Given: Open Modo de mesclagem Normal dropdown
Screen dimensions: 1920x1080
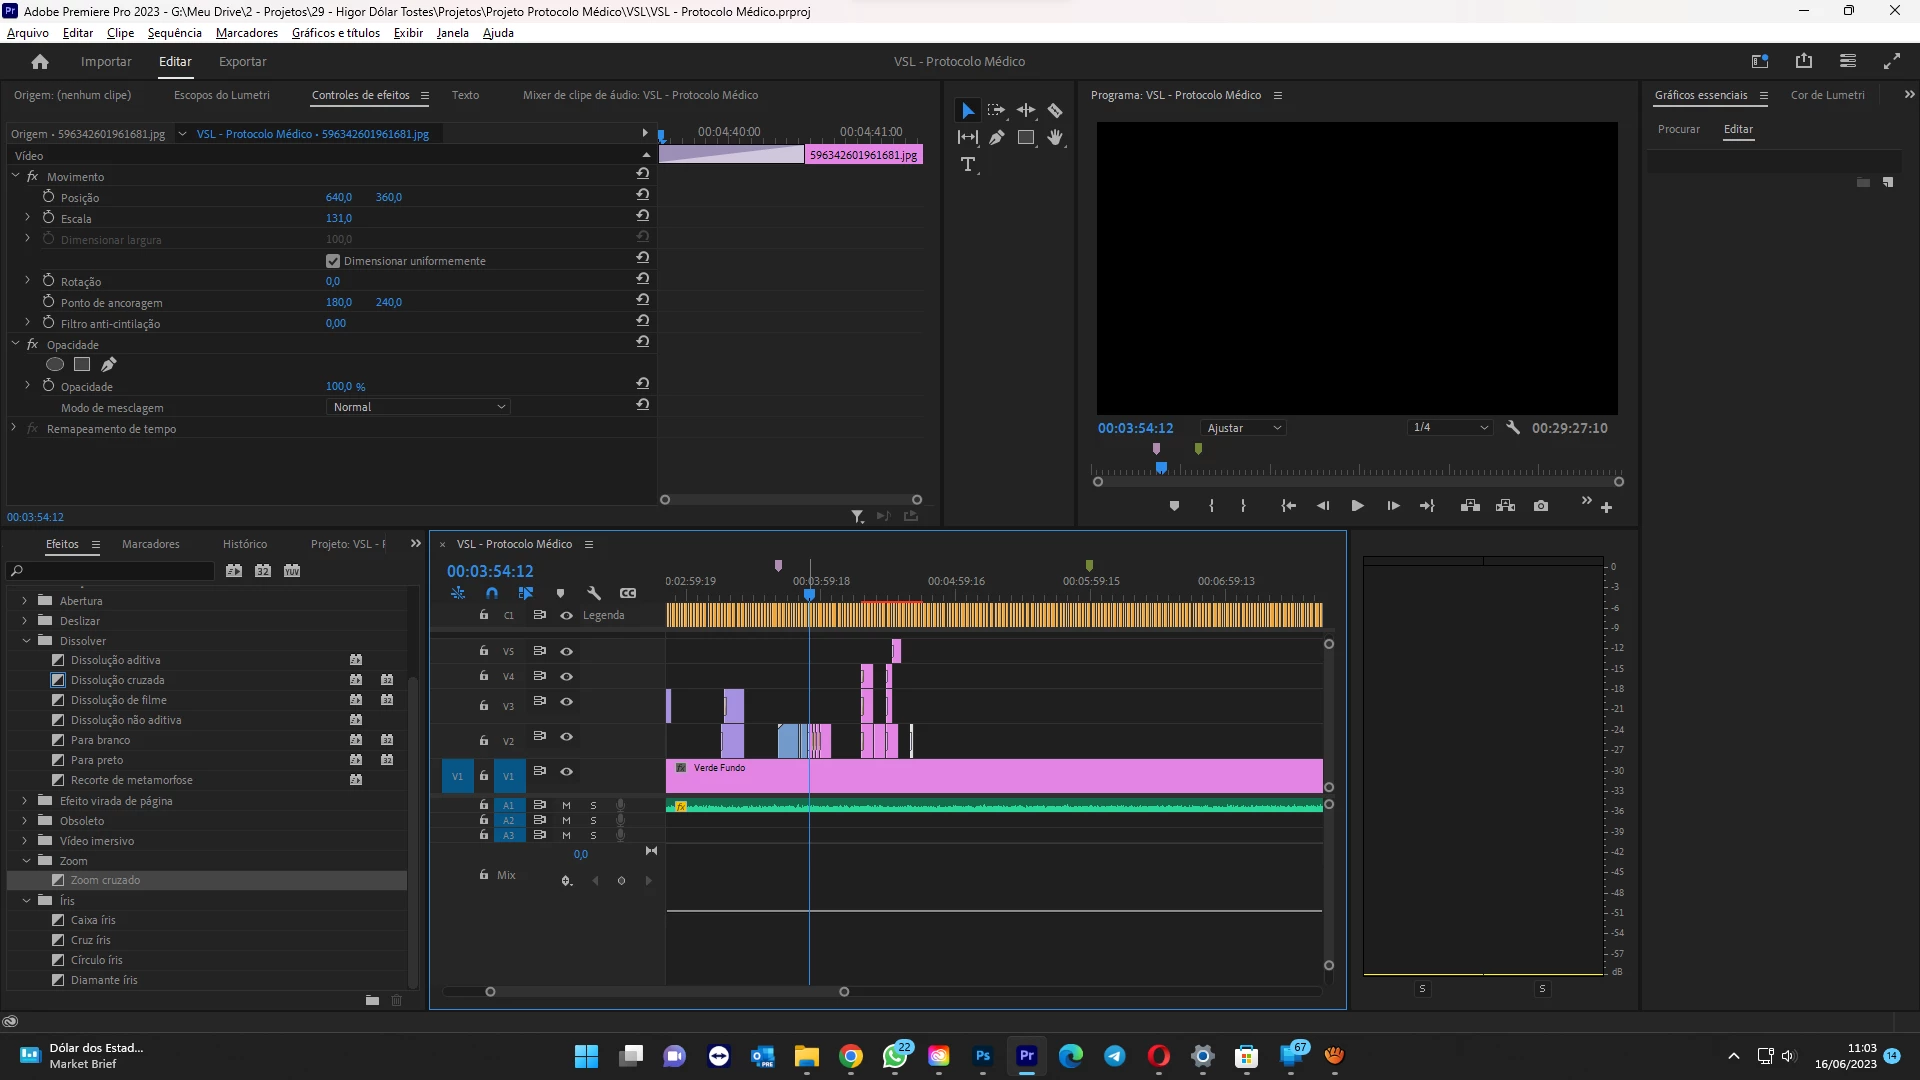Looking at the screenshot, I should 419,407.
